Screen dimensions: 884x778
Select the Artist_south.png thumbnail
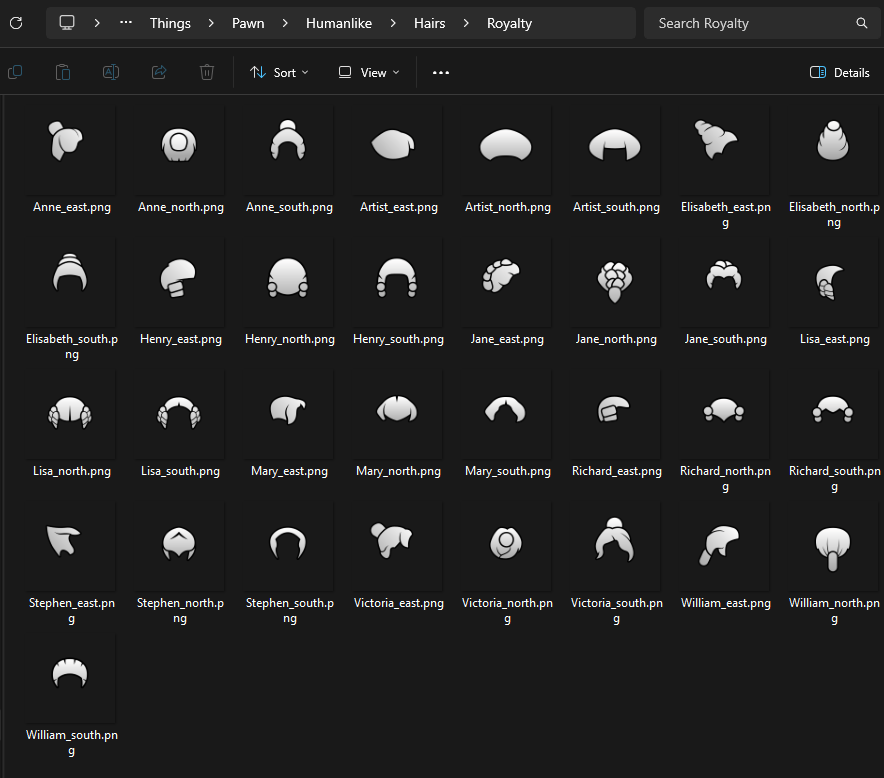point(615,145)
